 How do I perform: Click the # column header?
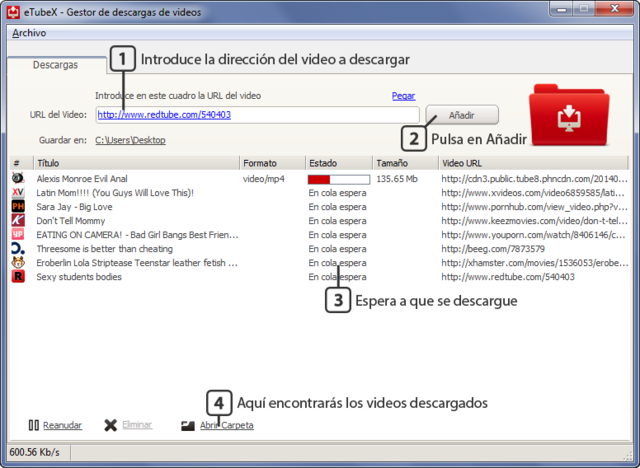coord(21,163)
